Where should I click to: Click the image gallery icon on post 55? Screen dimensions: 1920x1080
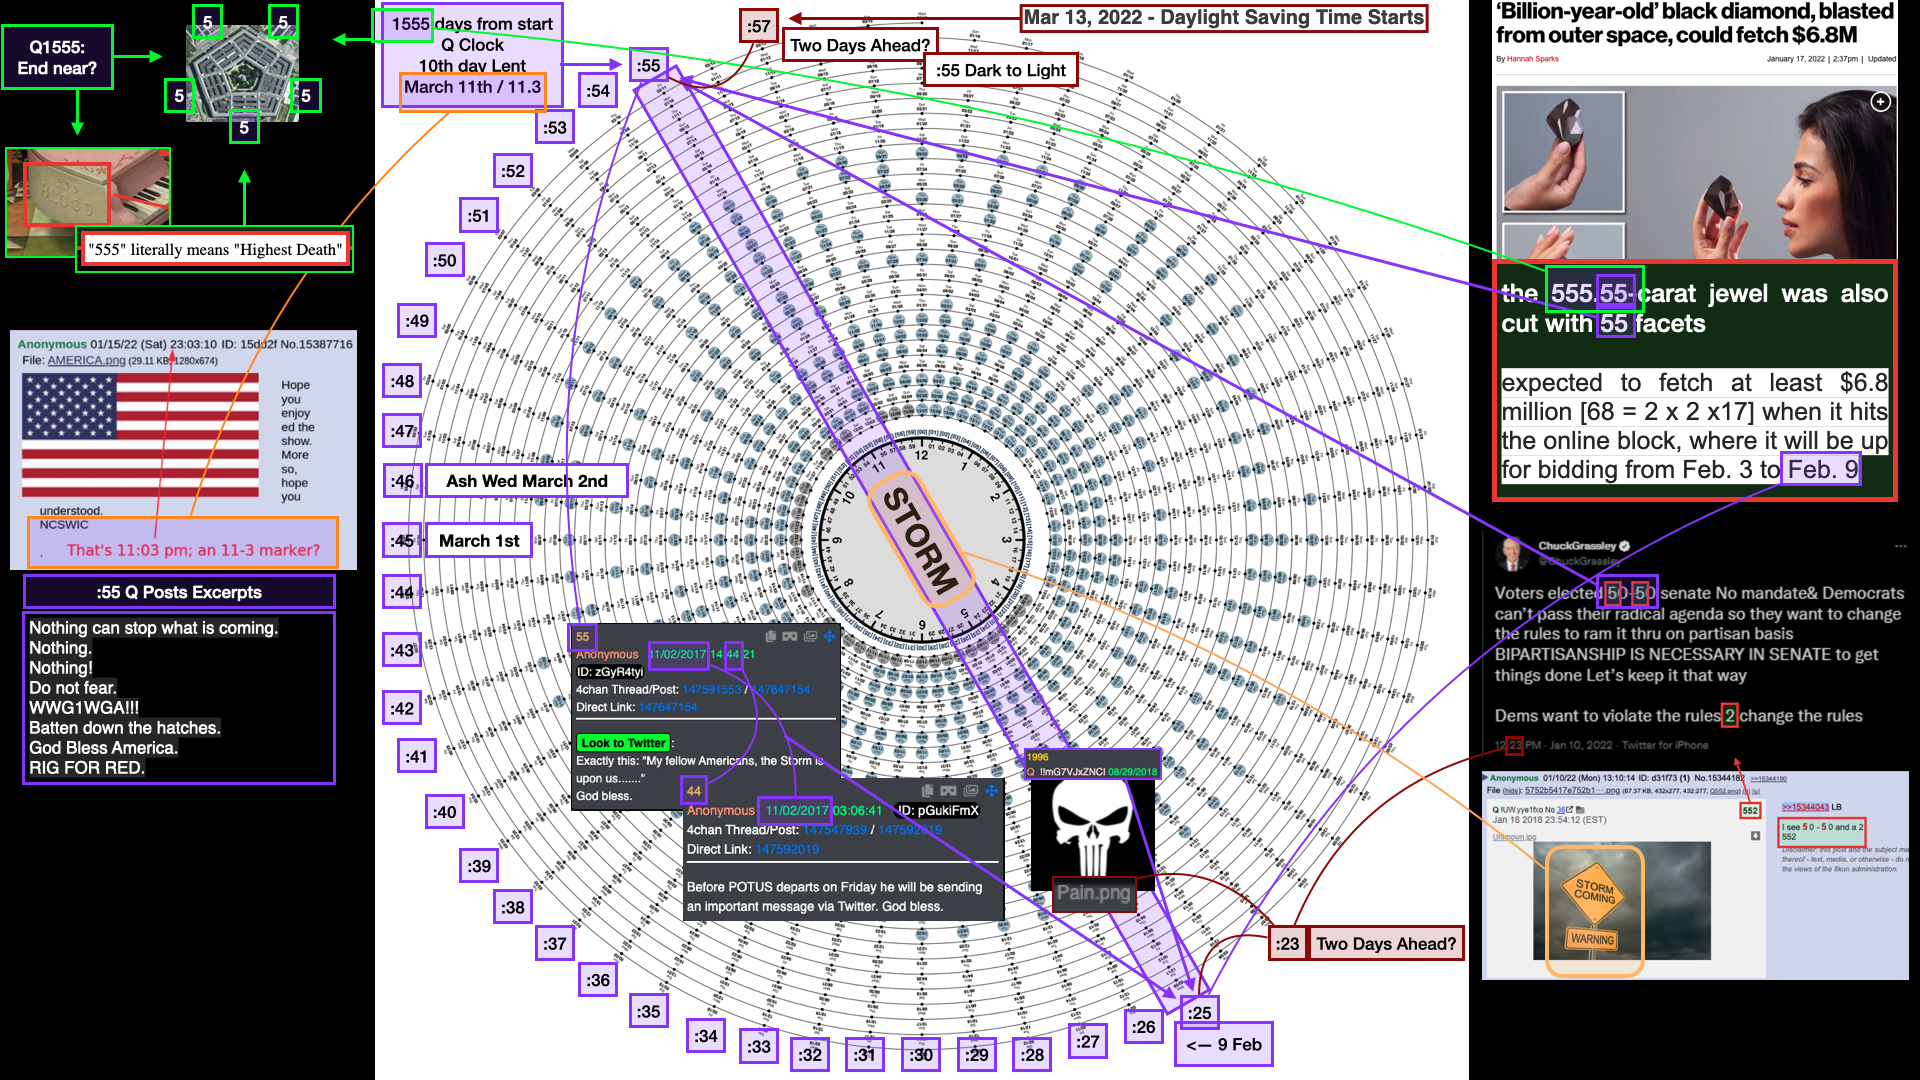(810, 636)
